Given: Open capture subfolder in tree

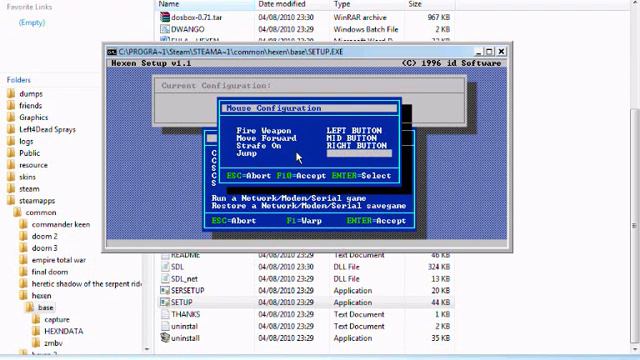Looking at the screenshot, I should point(57,319).
